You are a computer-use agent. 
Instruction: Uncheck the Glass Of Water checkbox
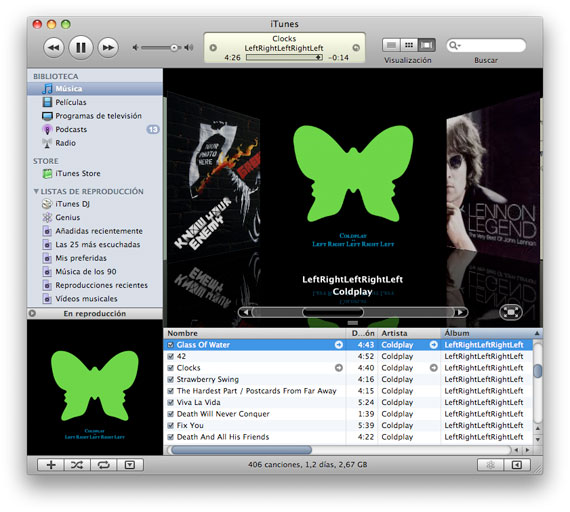tap(170, 345)
